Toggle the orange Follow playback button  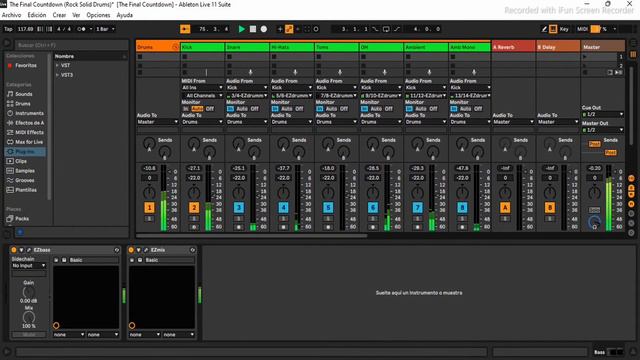[x=185, y=29]
